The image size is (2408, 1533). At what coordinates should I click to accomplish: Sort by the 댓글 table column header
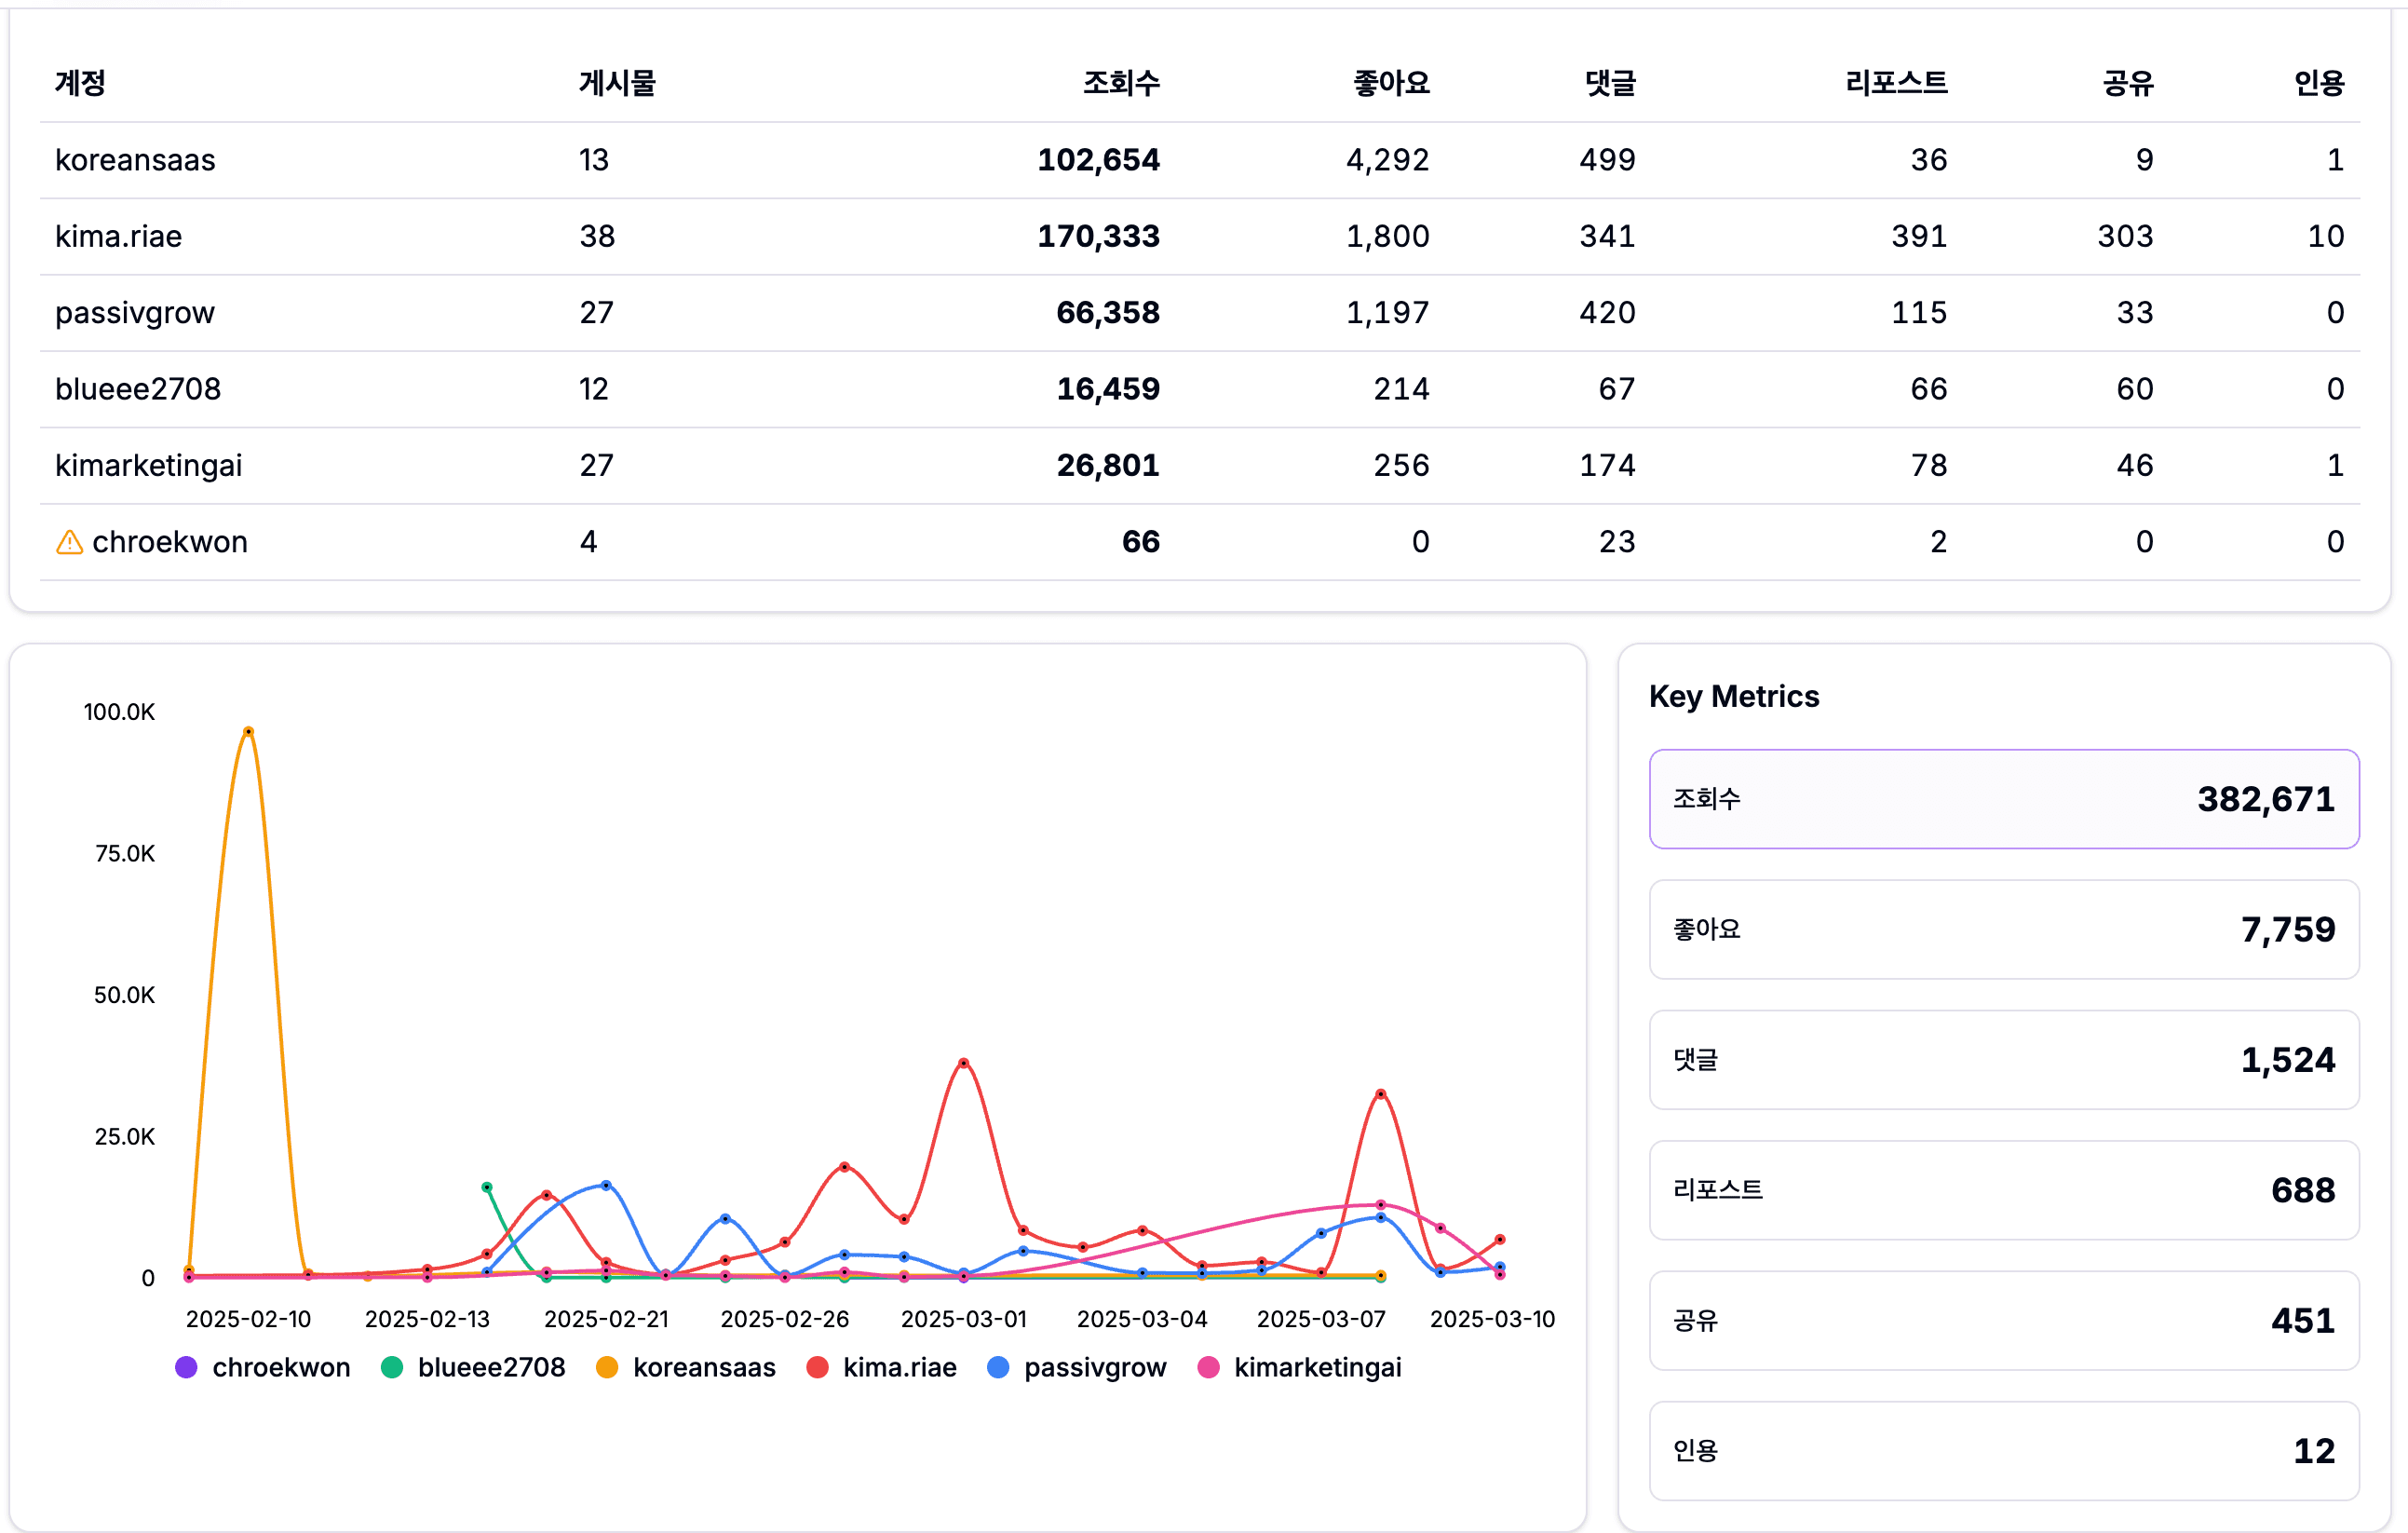[1610, 83]
